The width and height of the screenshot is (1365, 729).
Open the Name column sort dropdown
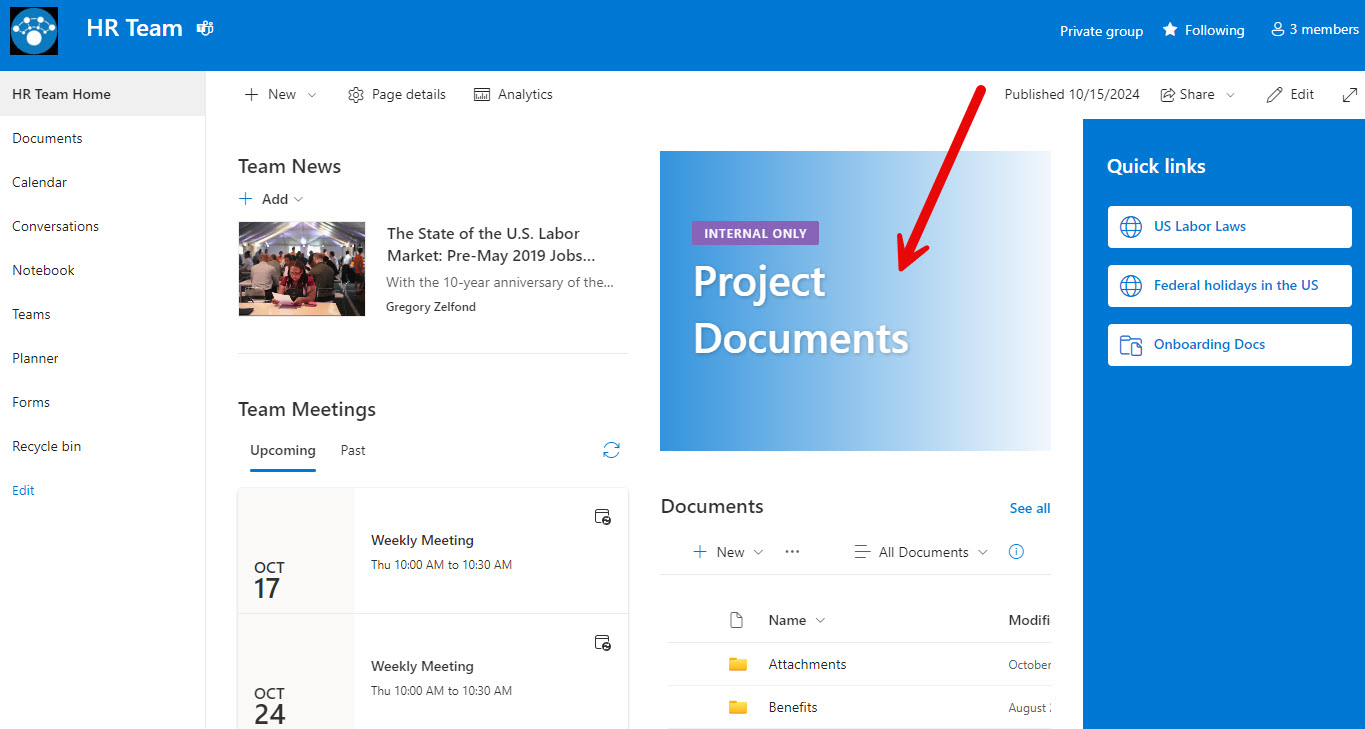click(821, 620)
